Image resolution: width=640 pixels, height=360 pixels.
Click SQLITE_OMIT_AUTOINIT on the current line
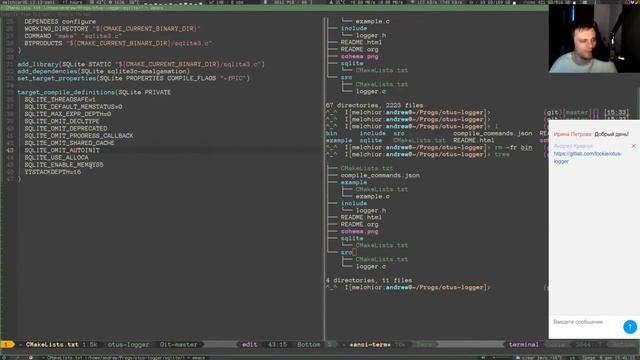pos(62,150)
